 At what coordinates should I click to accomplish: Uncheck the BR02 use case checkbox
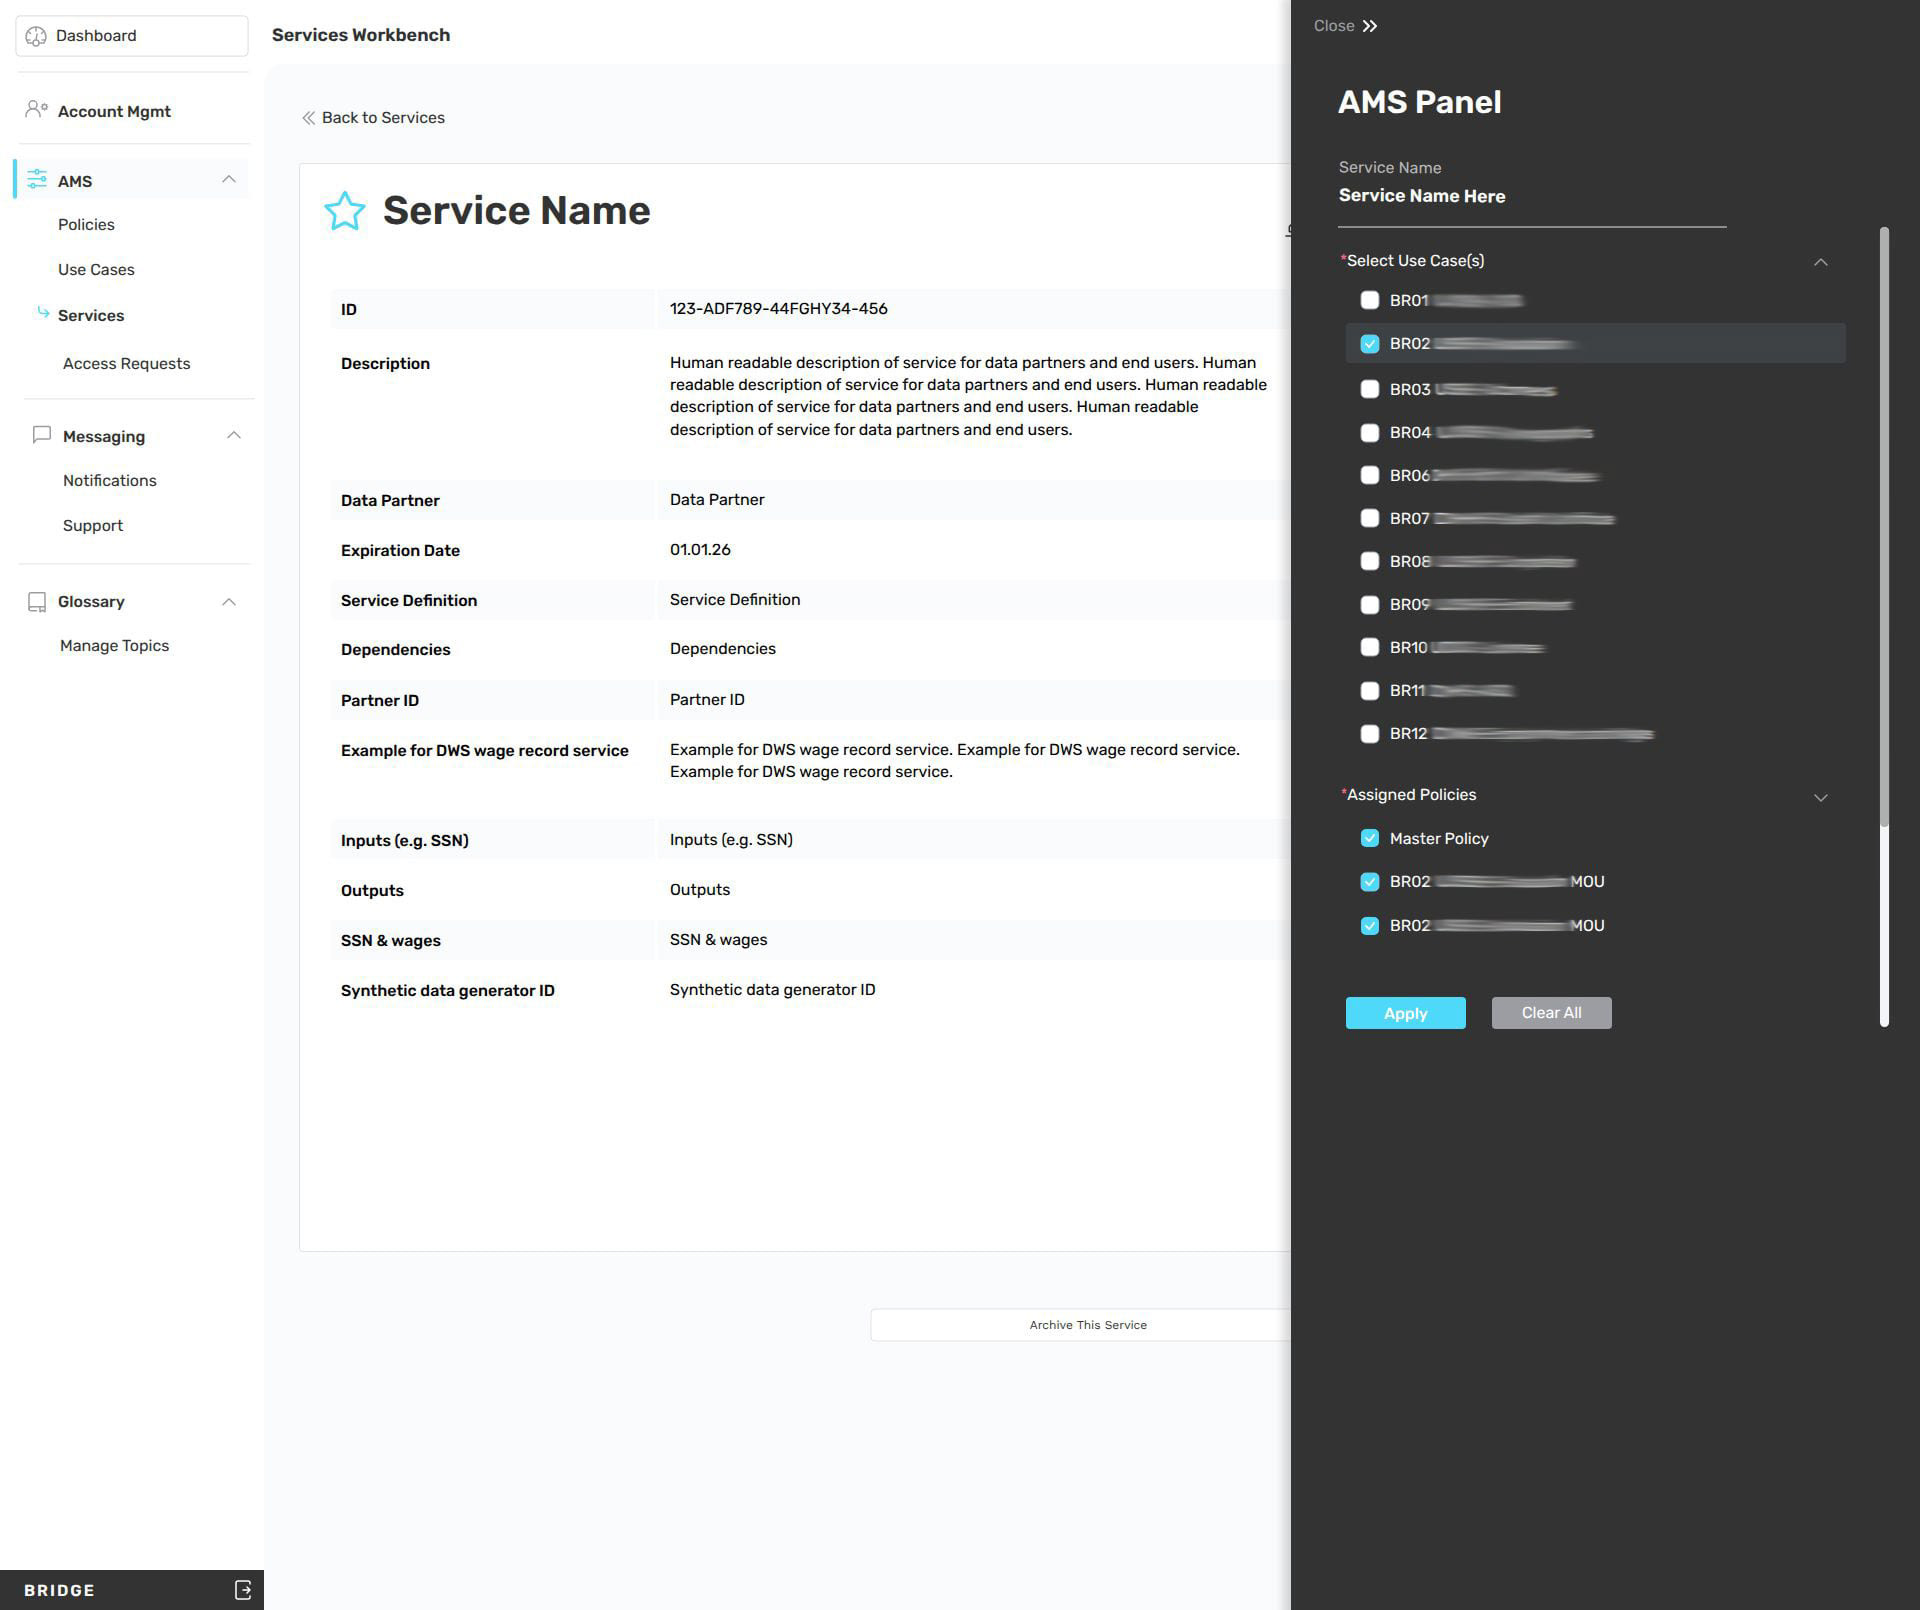tap(1370, 343)
